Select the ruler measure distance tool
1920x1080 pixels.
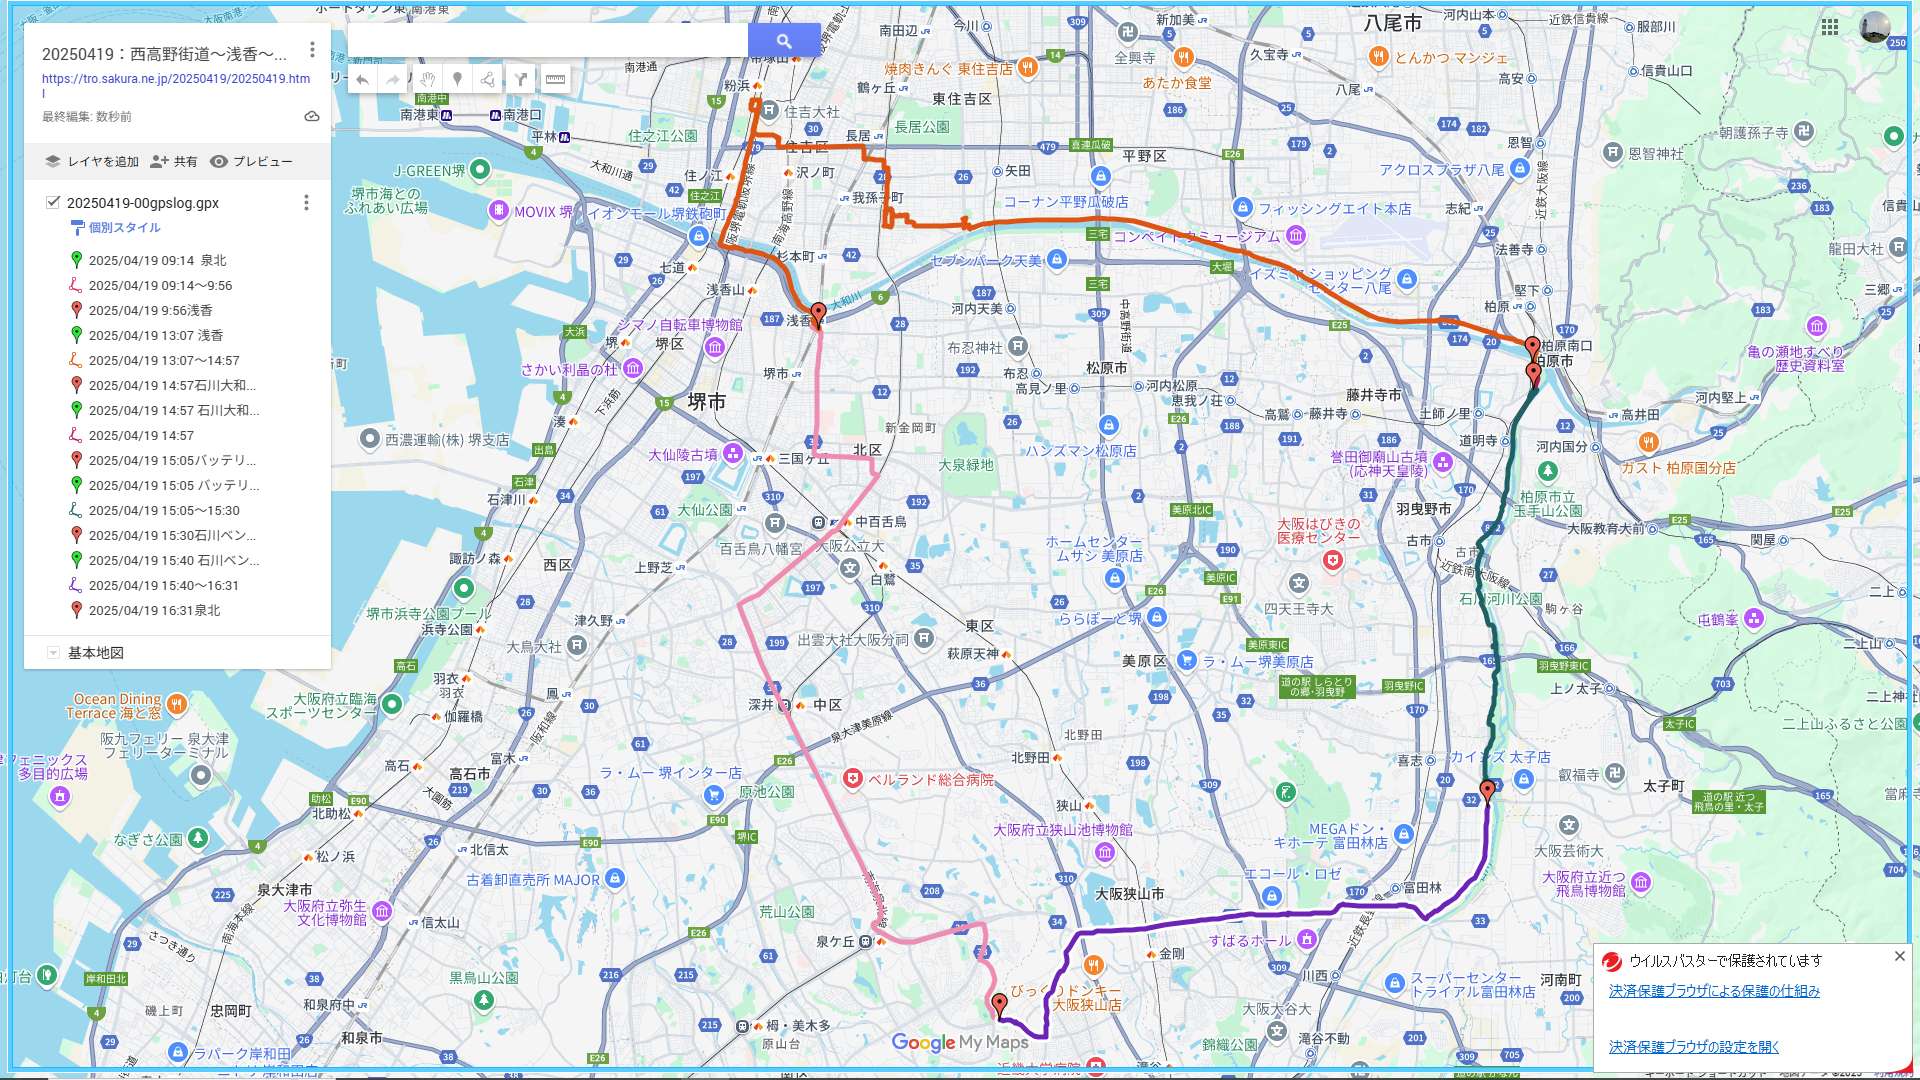pos(555,79)
